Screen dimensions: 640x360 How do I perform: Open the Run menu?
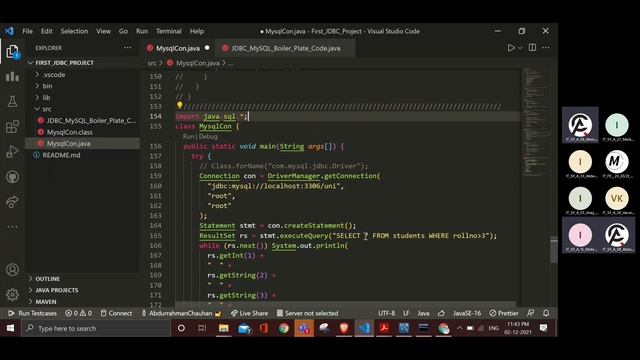[142, 31]
